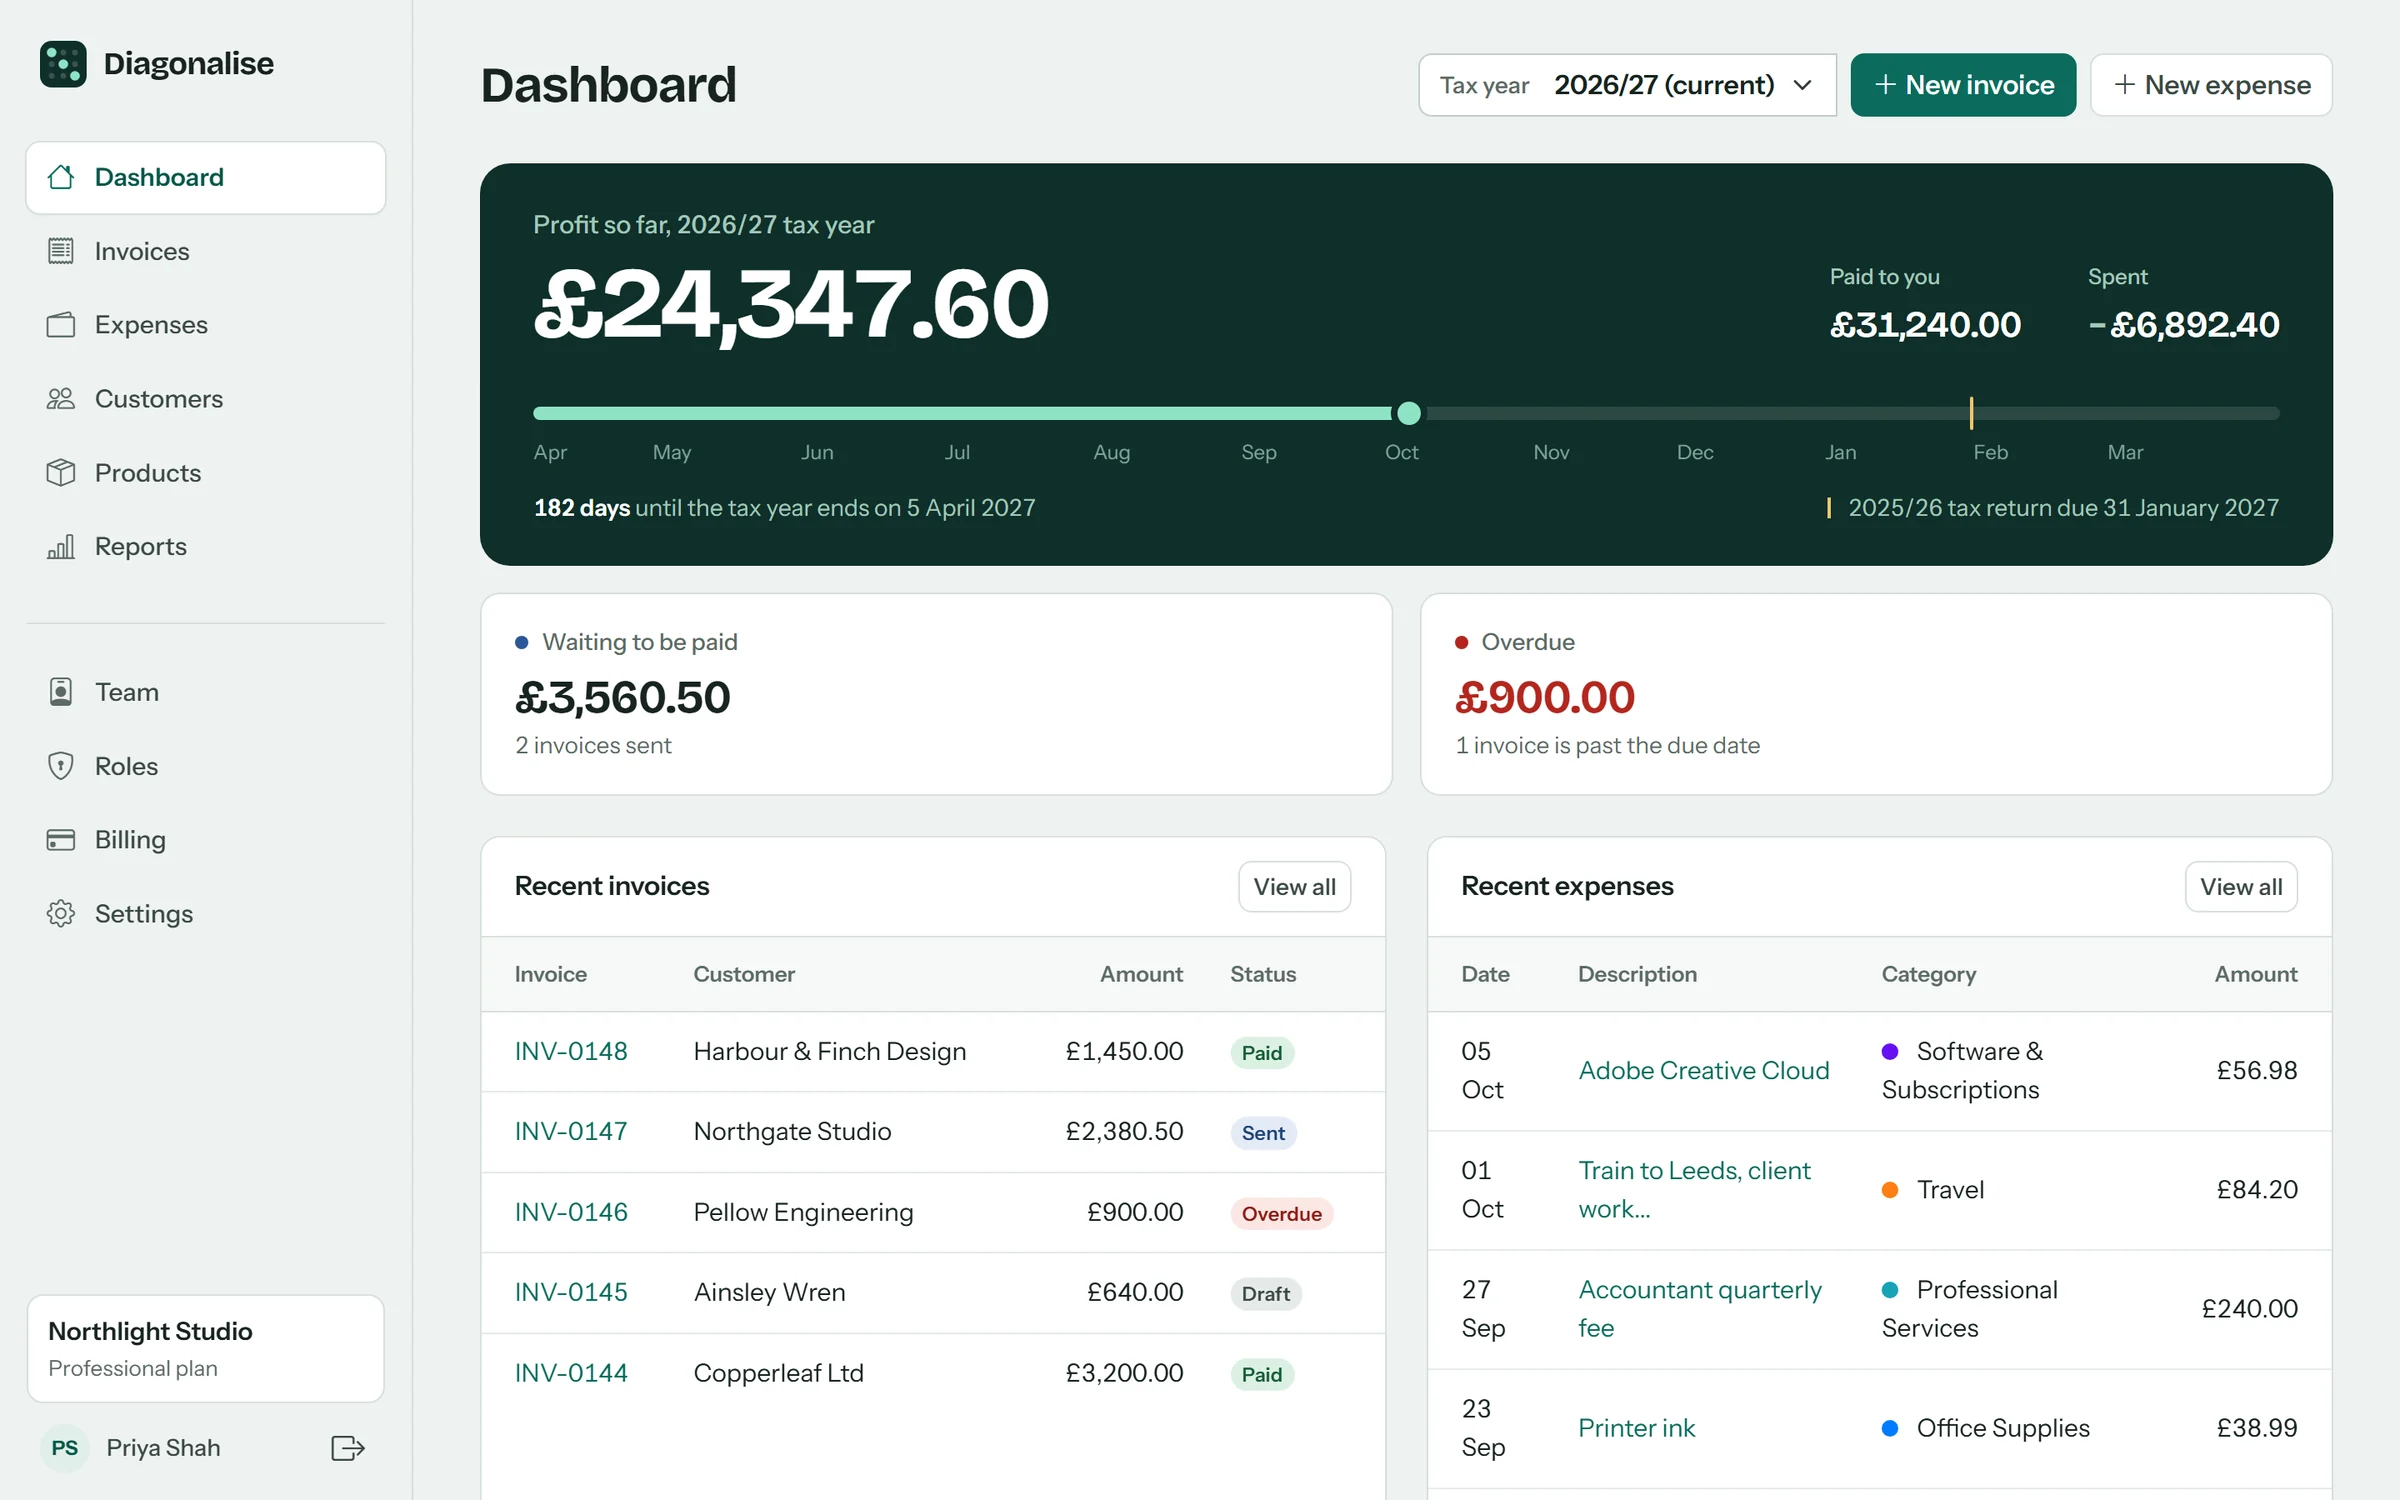Viewport: 2400px width, 1500px height.
Task: Click the Diagonalise logo icon
Action: (x=63, y=64)
